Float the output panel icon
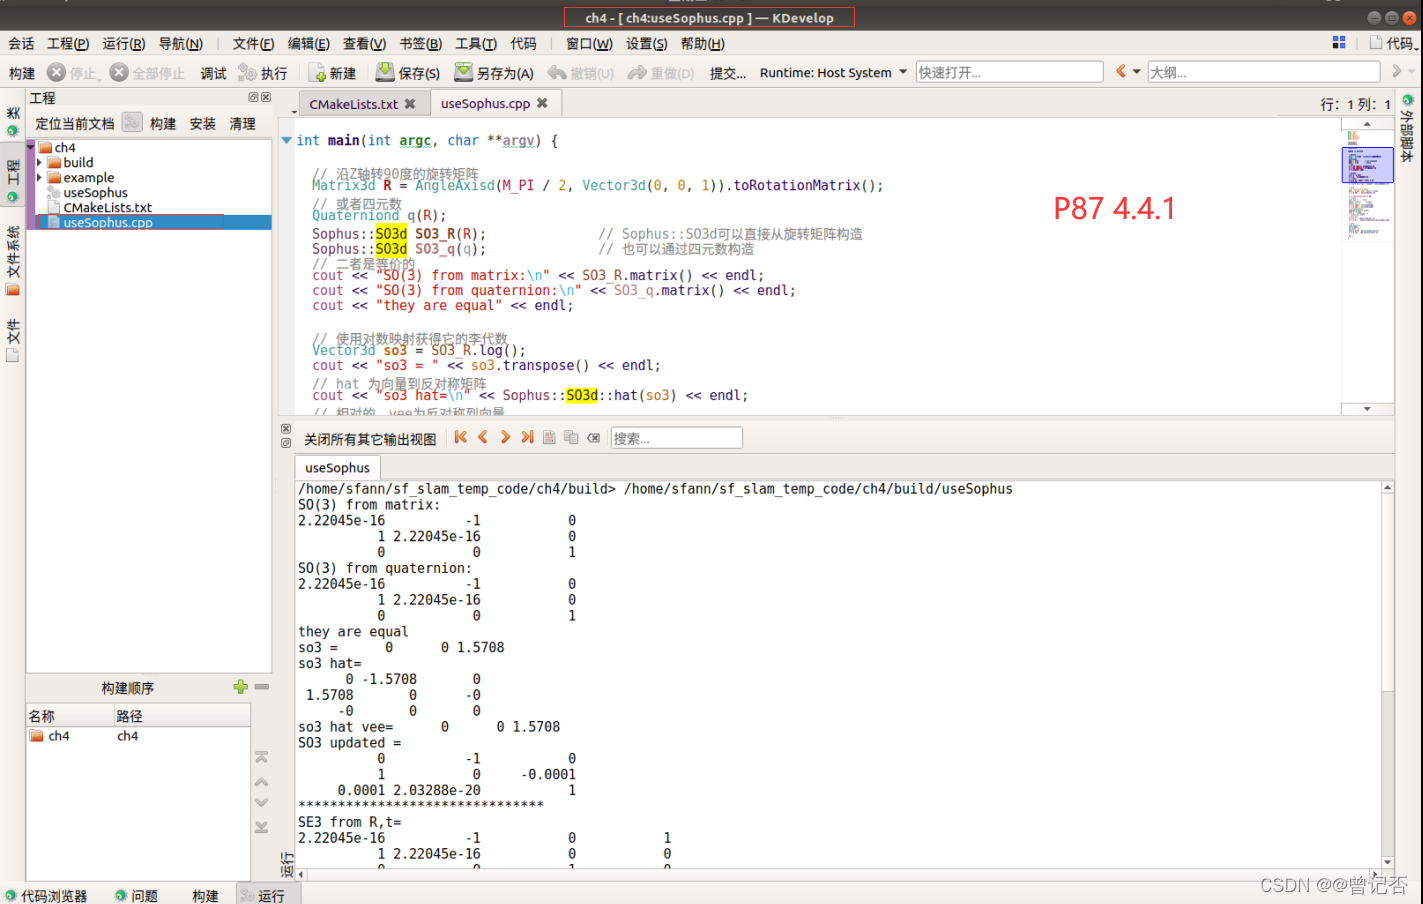 (x=286, y=442)
